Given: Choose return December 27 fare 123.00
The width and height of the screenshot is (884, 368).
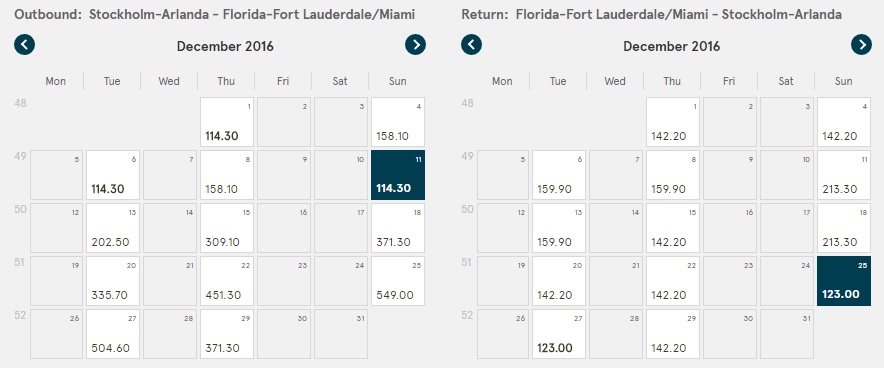Looking at the screenshot, I should pyautogui.click(x=559, y=334).
